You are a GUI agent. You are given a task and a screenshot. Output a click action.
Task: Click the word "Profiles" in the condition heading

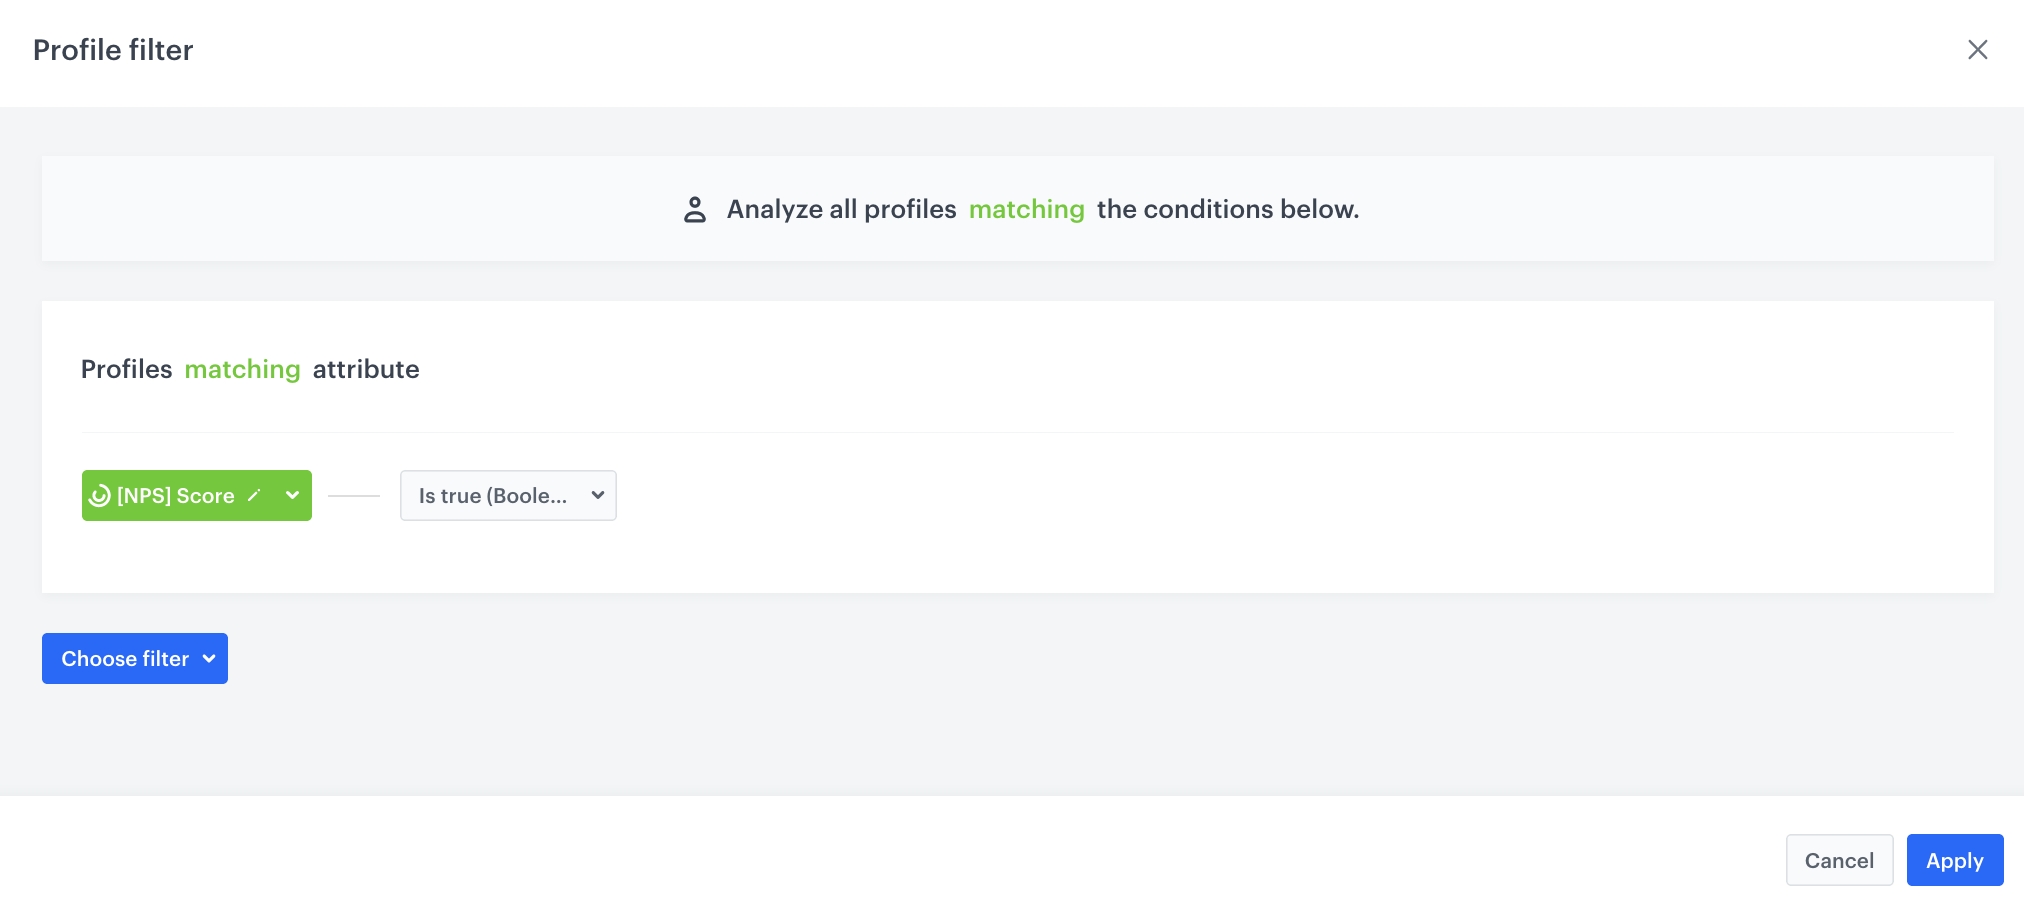[x=127, y=369]
